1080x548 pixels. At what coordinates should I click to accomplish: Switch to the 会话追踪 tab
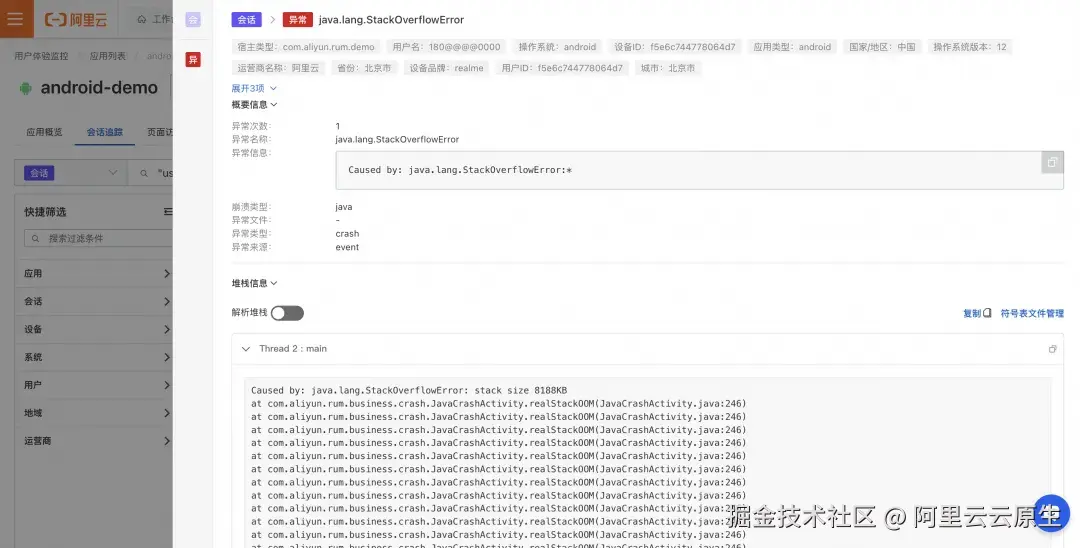click(x=105, y=131)
